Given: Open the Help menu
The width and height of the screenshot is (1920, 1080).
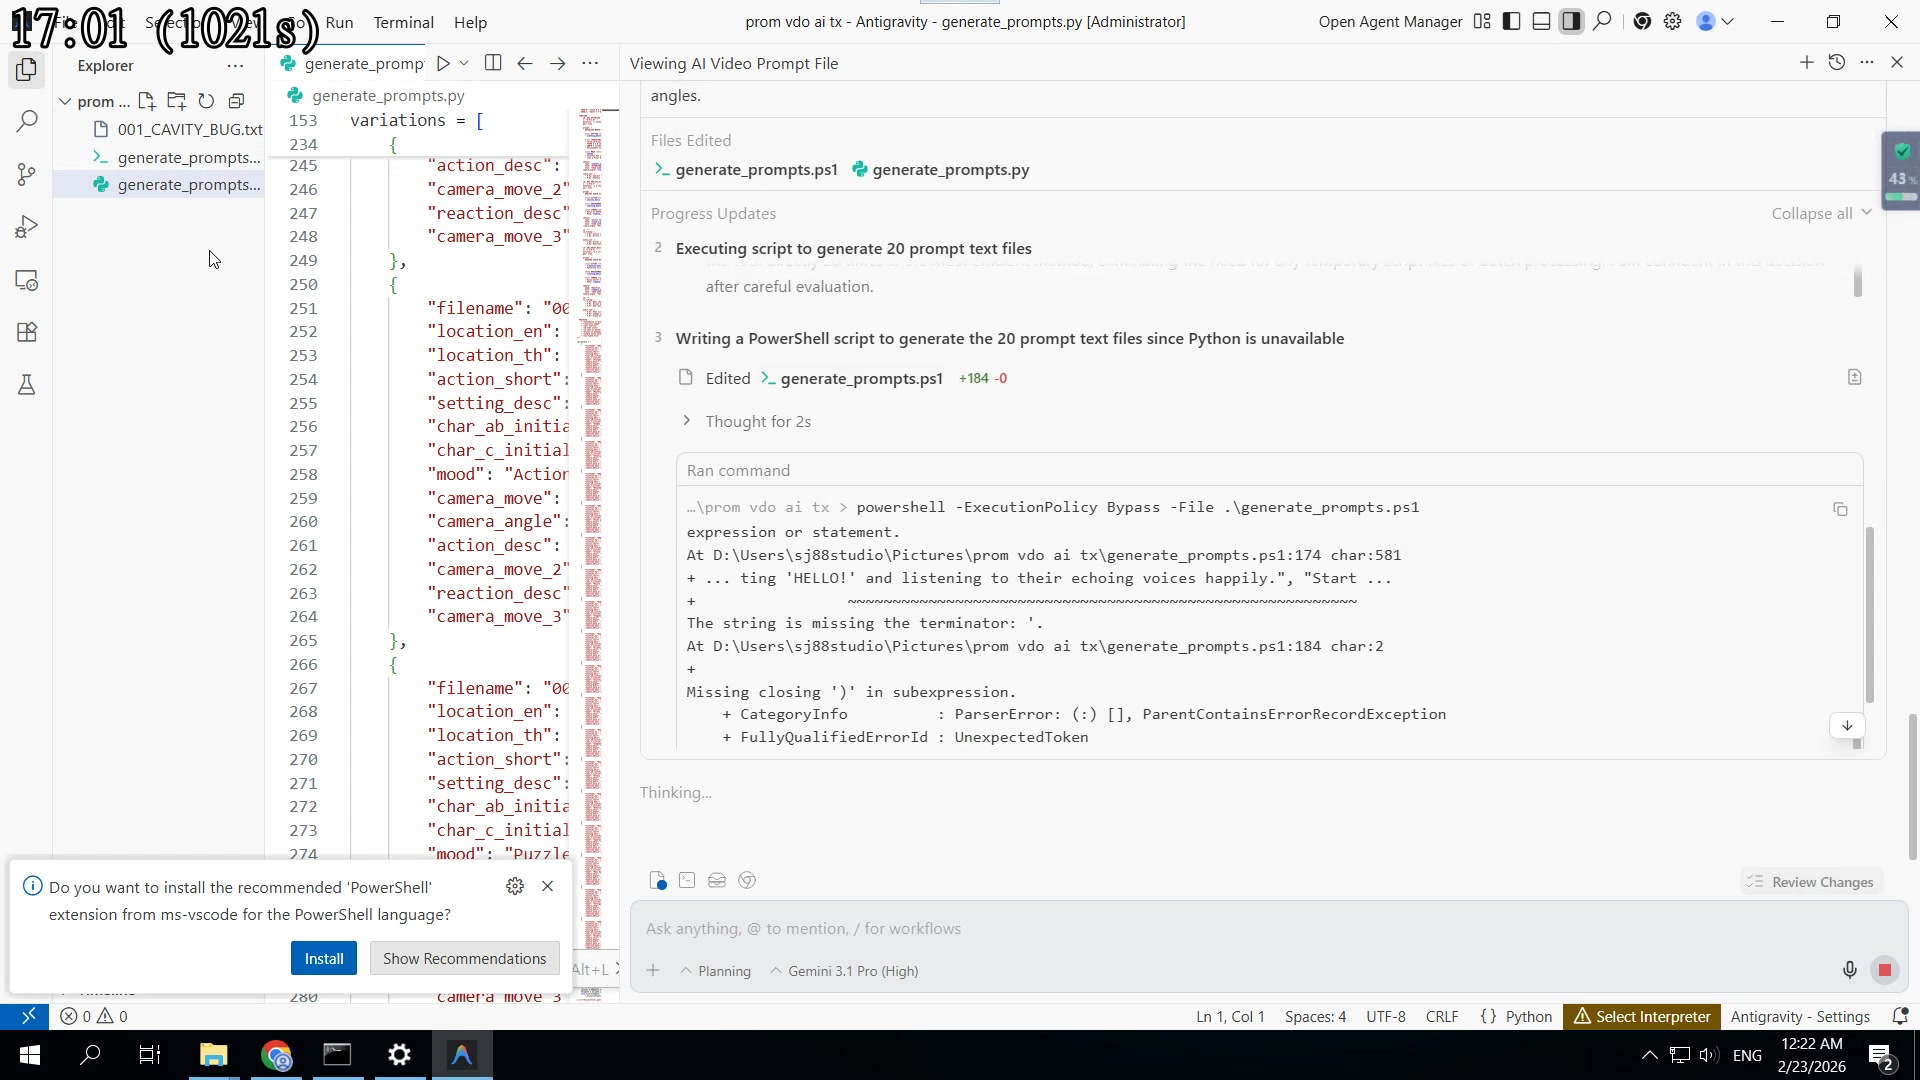Looking at the screenshot, I should 470,22.
